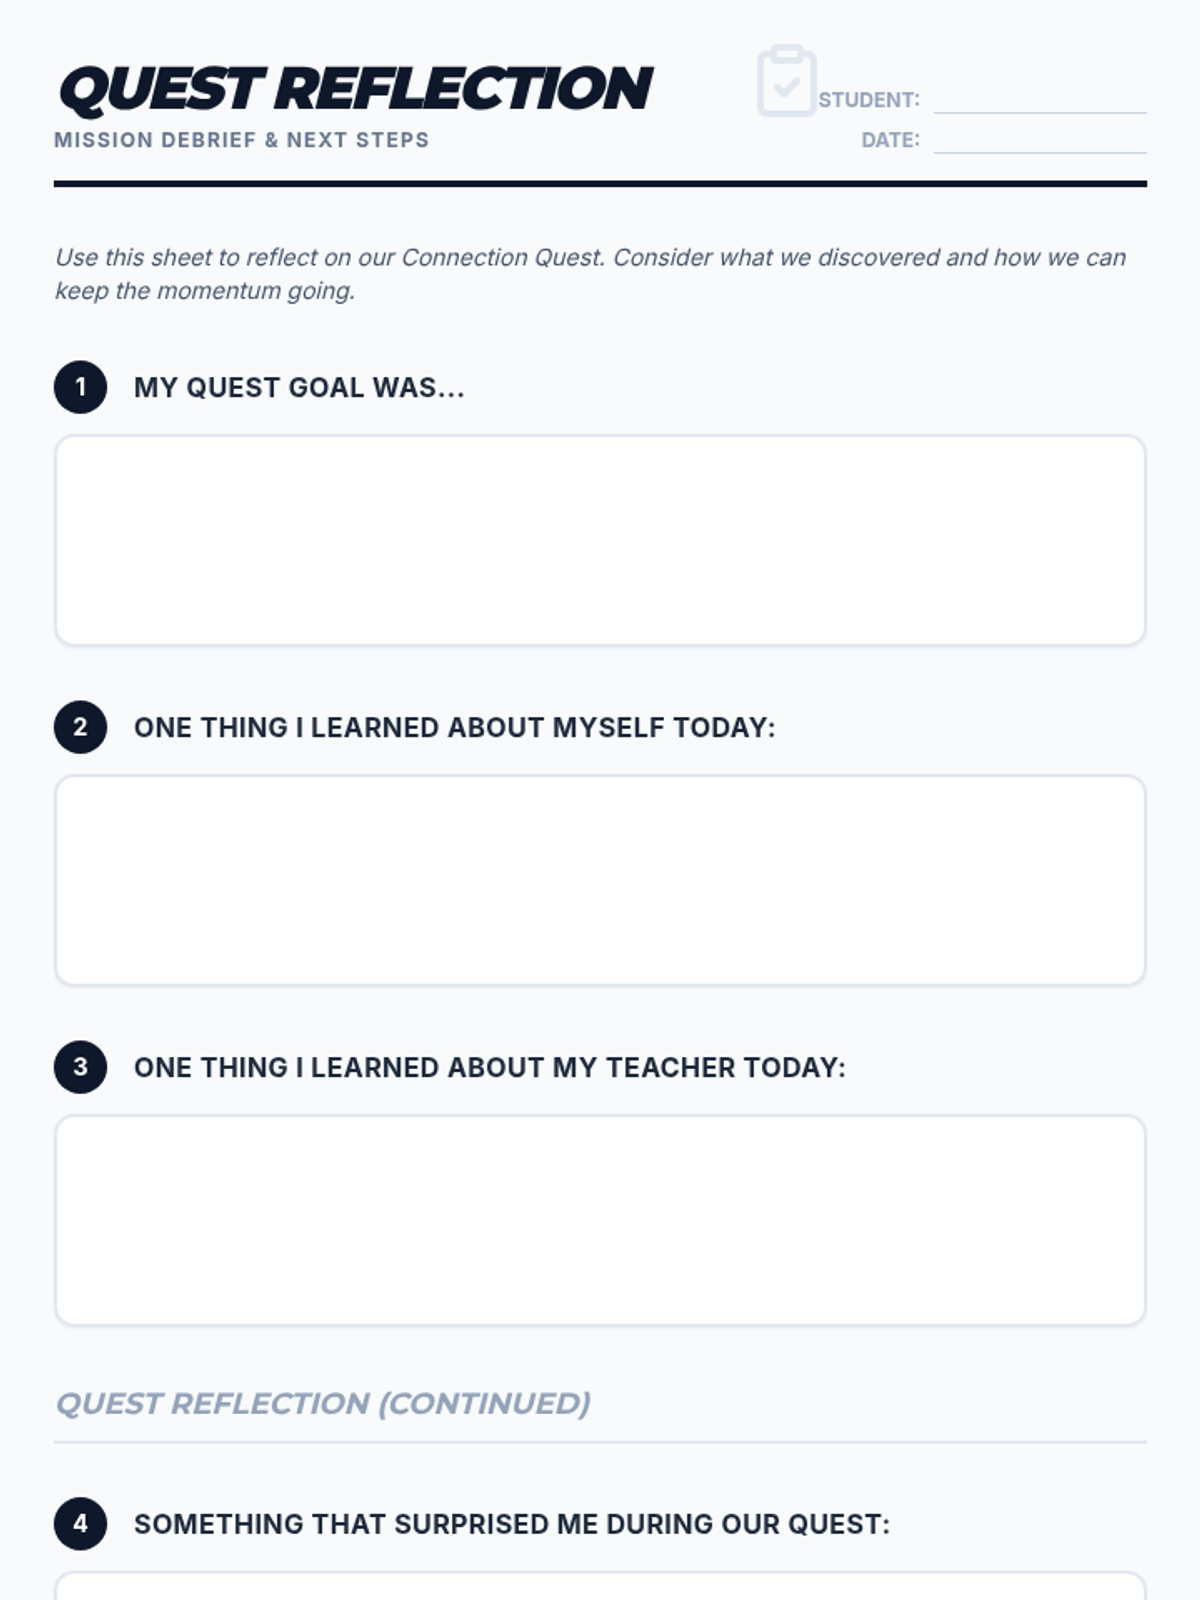Click the Quest Reflection (Continued) header
1200x1600 pixels.
pos(322,1403)
